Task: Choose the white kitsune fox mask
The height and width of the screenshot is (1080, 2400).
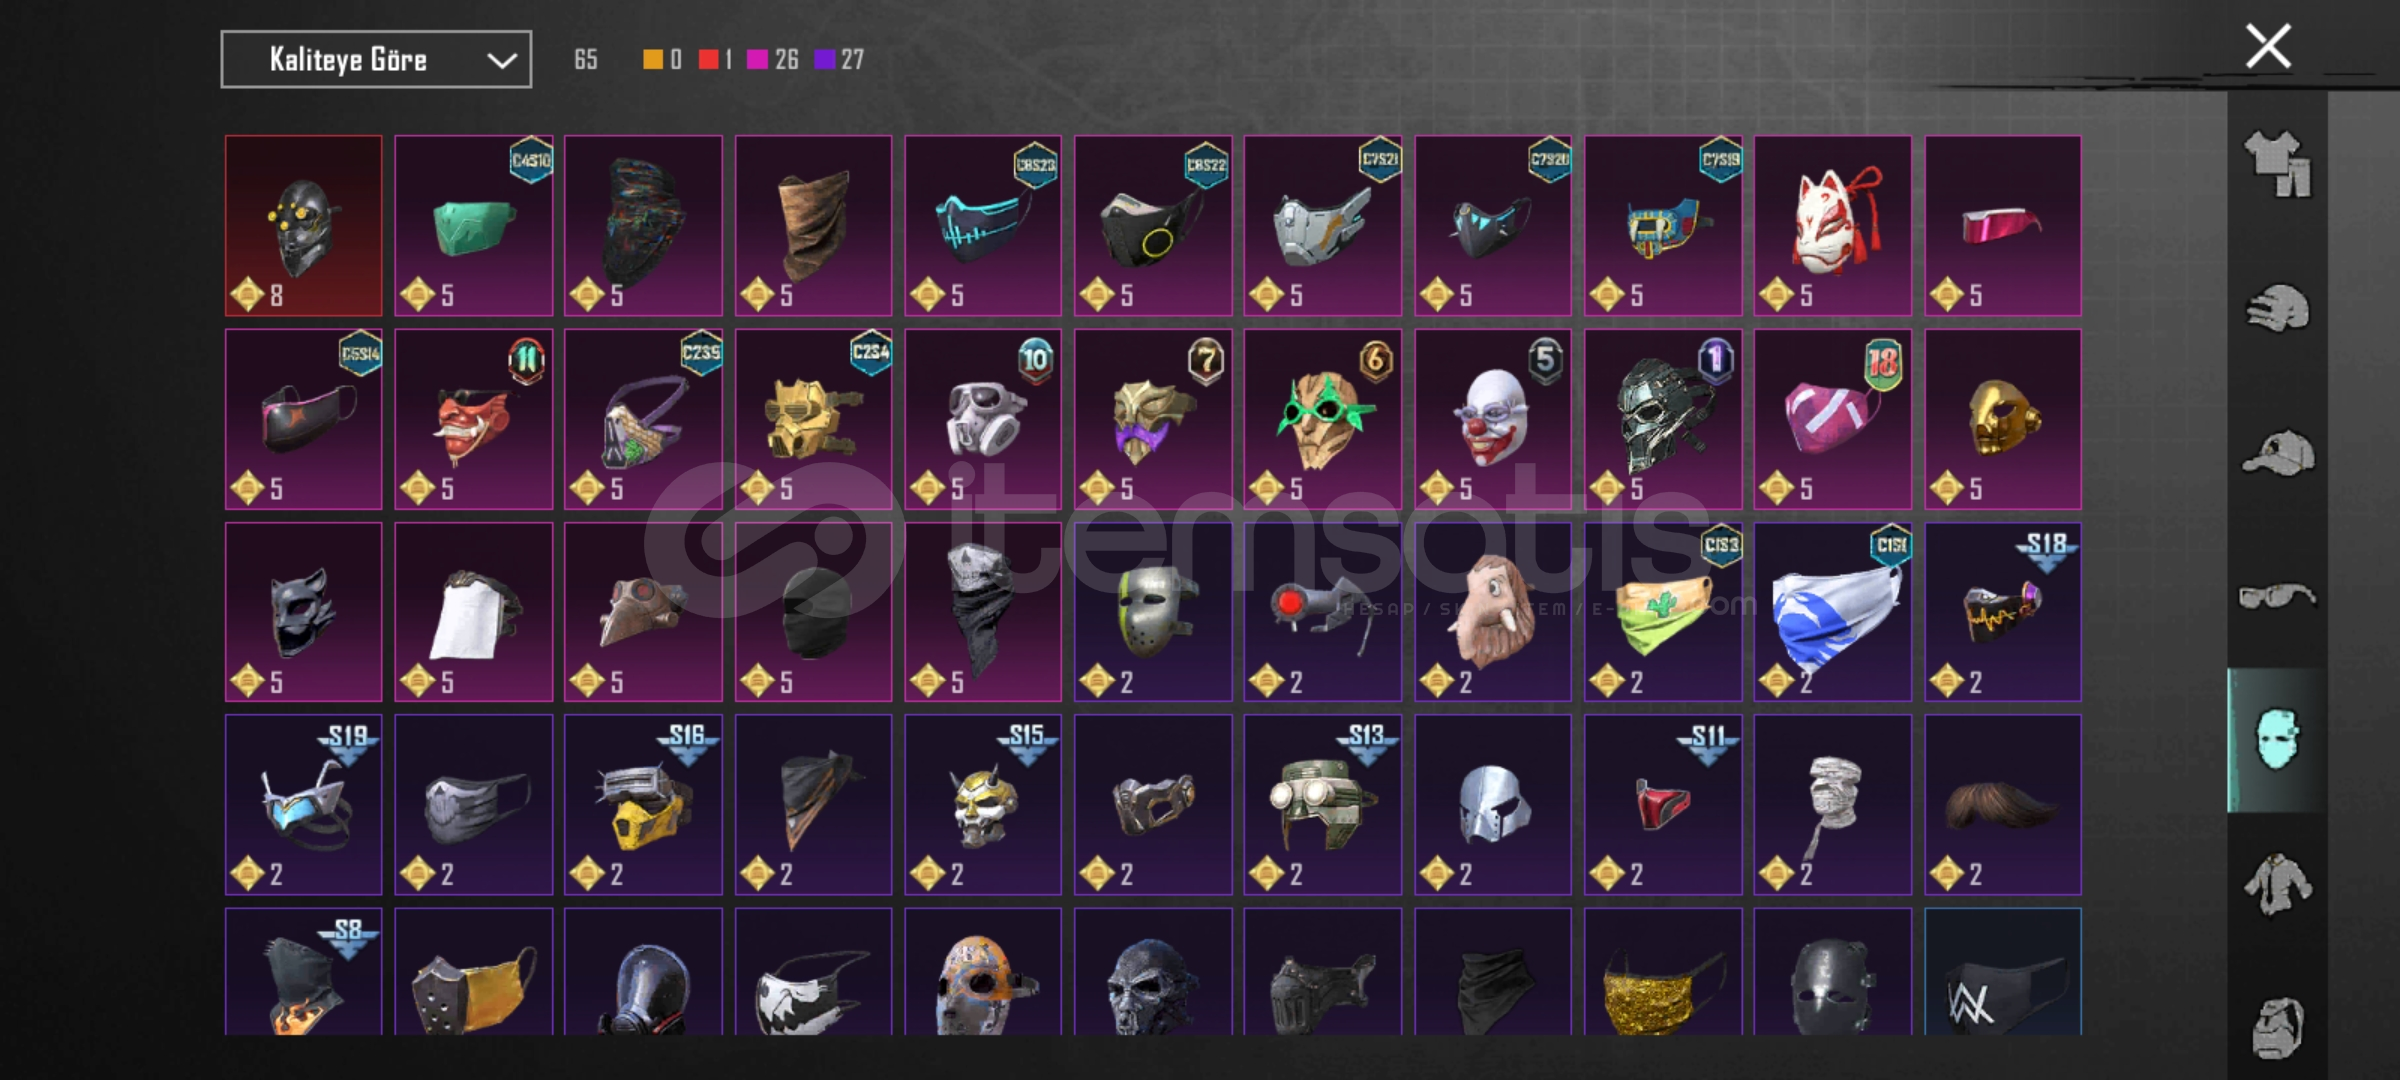Action: tap(1832, 226)
